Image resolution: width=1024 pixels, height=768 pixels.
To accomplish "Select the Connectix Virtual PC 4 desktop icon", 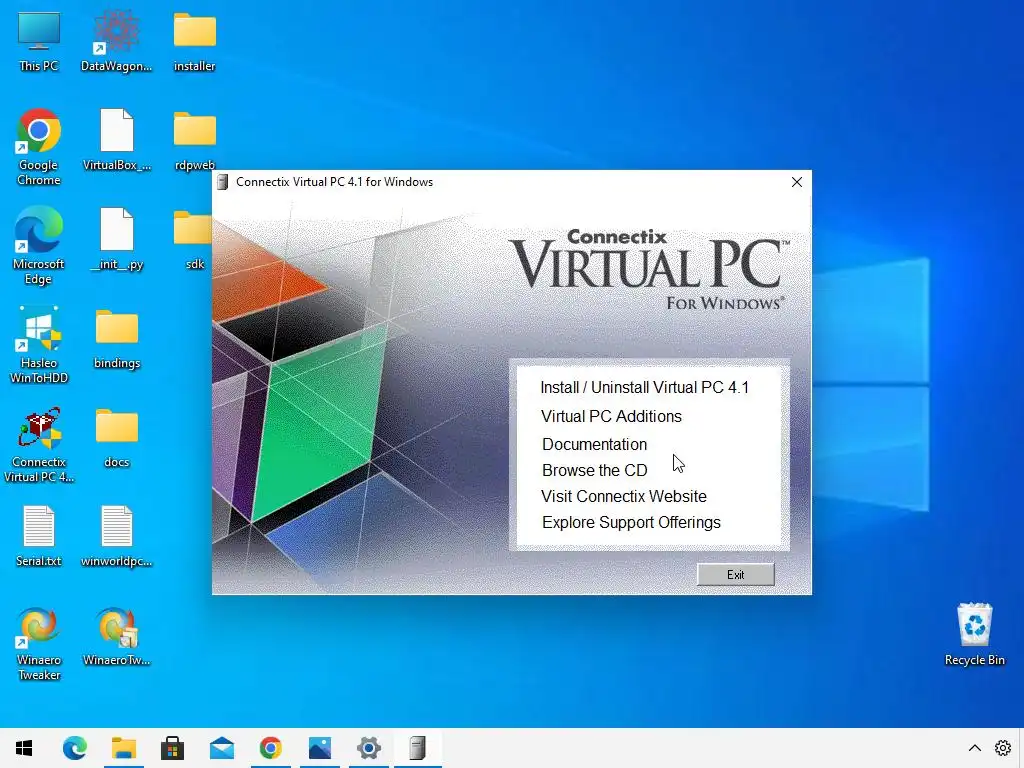I will (x=39, y=445).
